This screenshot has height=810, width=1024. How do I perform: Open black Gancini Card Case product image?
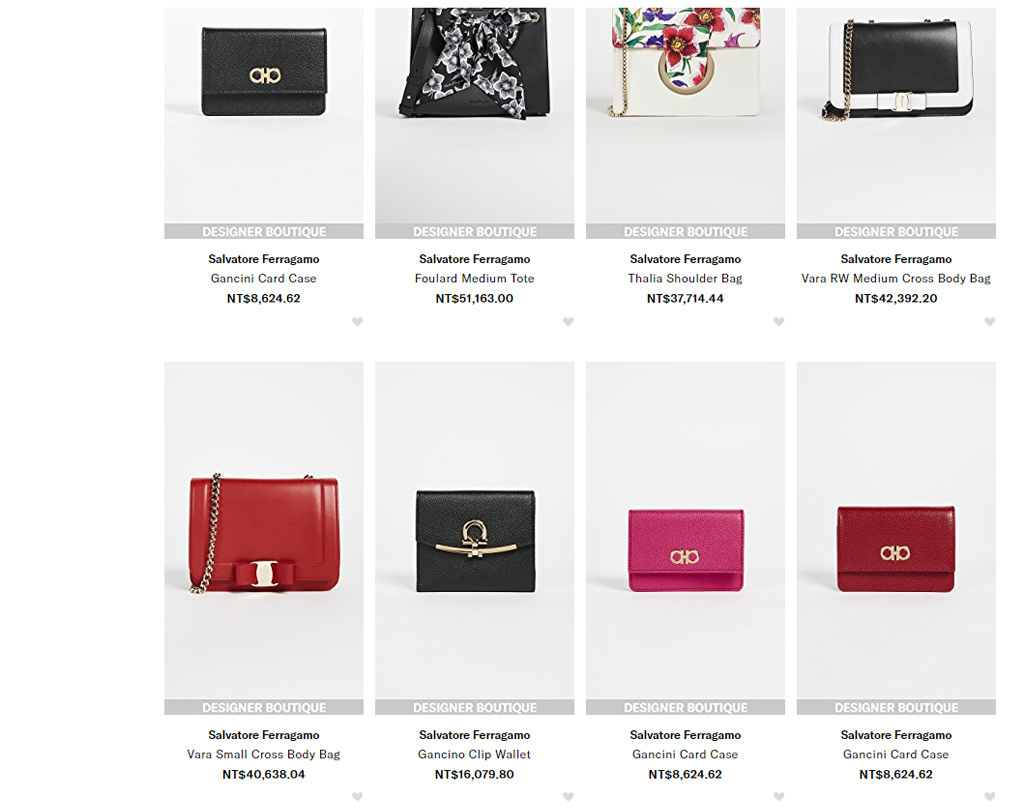(x=264, y=116)
